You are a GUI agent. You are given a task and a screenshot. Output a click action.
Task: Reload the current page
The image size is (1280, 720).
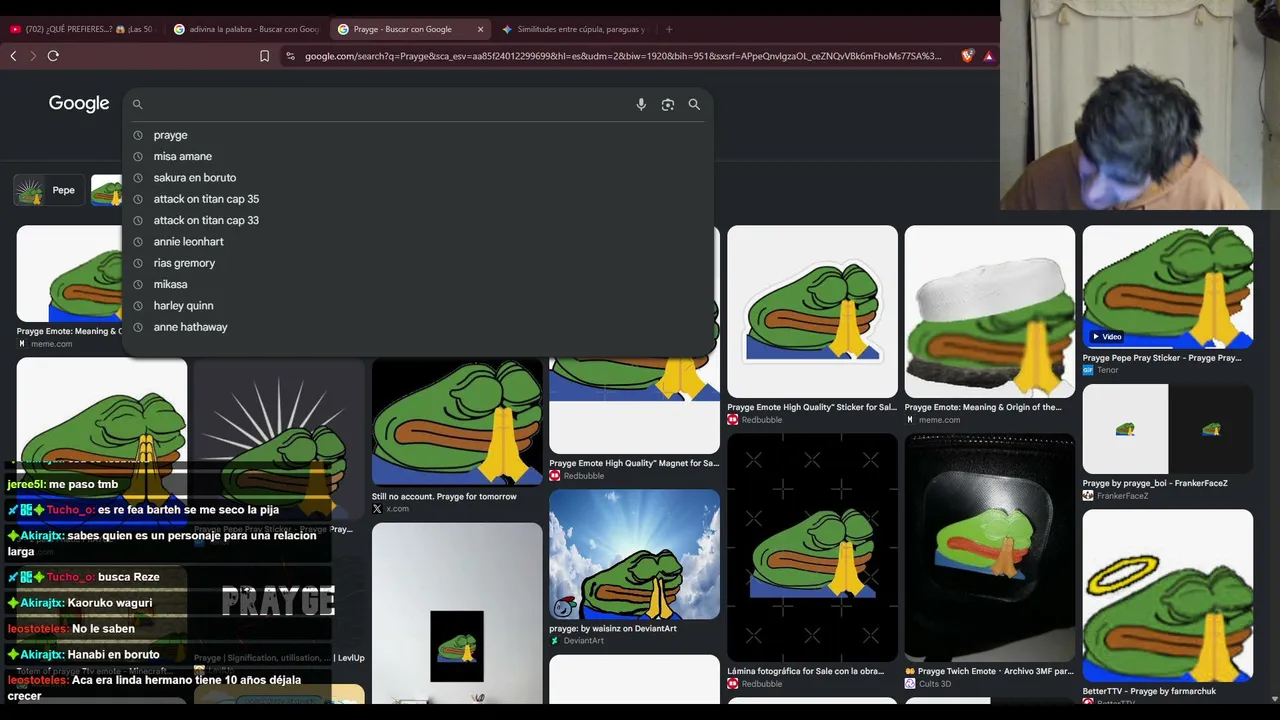[53, 56]
